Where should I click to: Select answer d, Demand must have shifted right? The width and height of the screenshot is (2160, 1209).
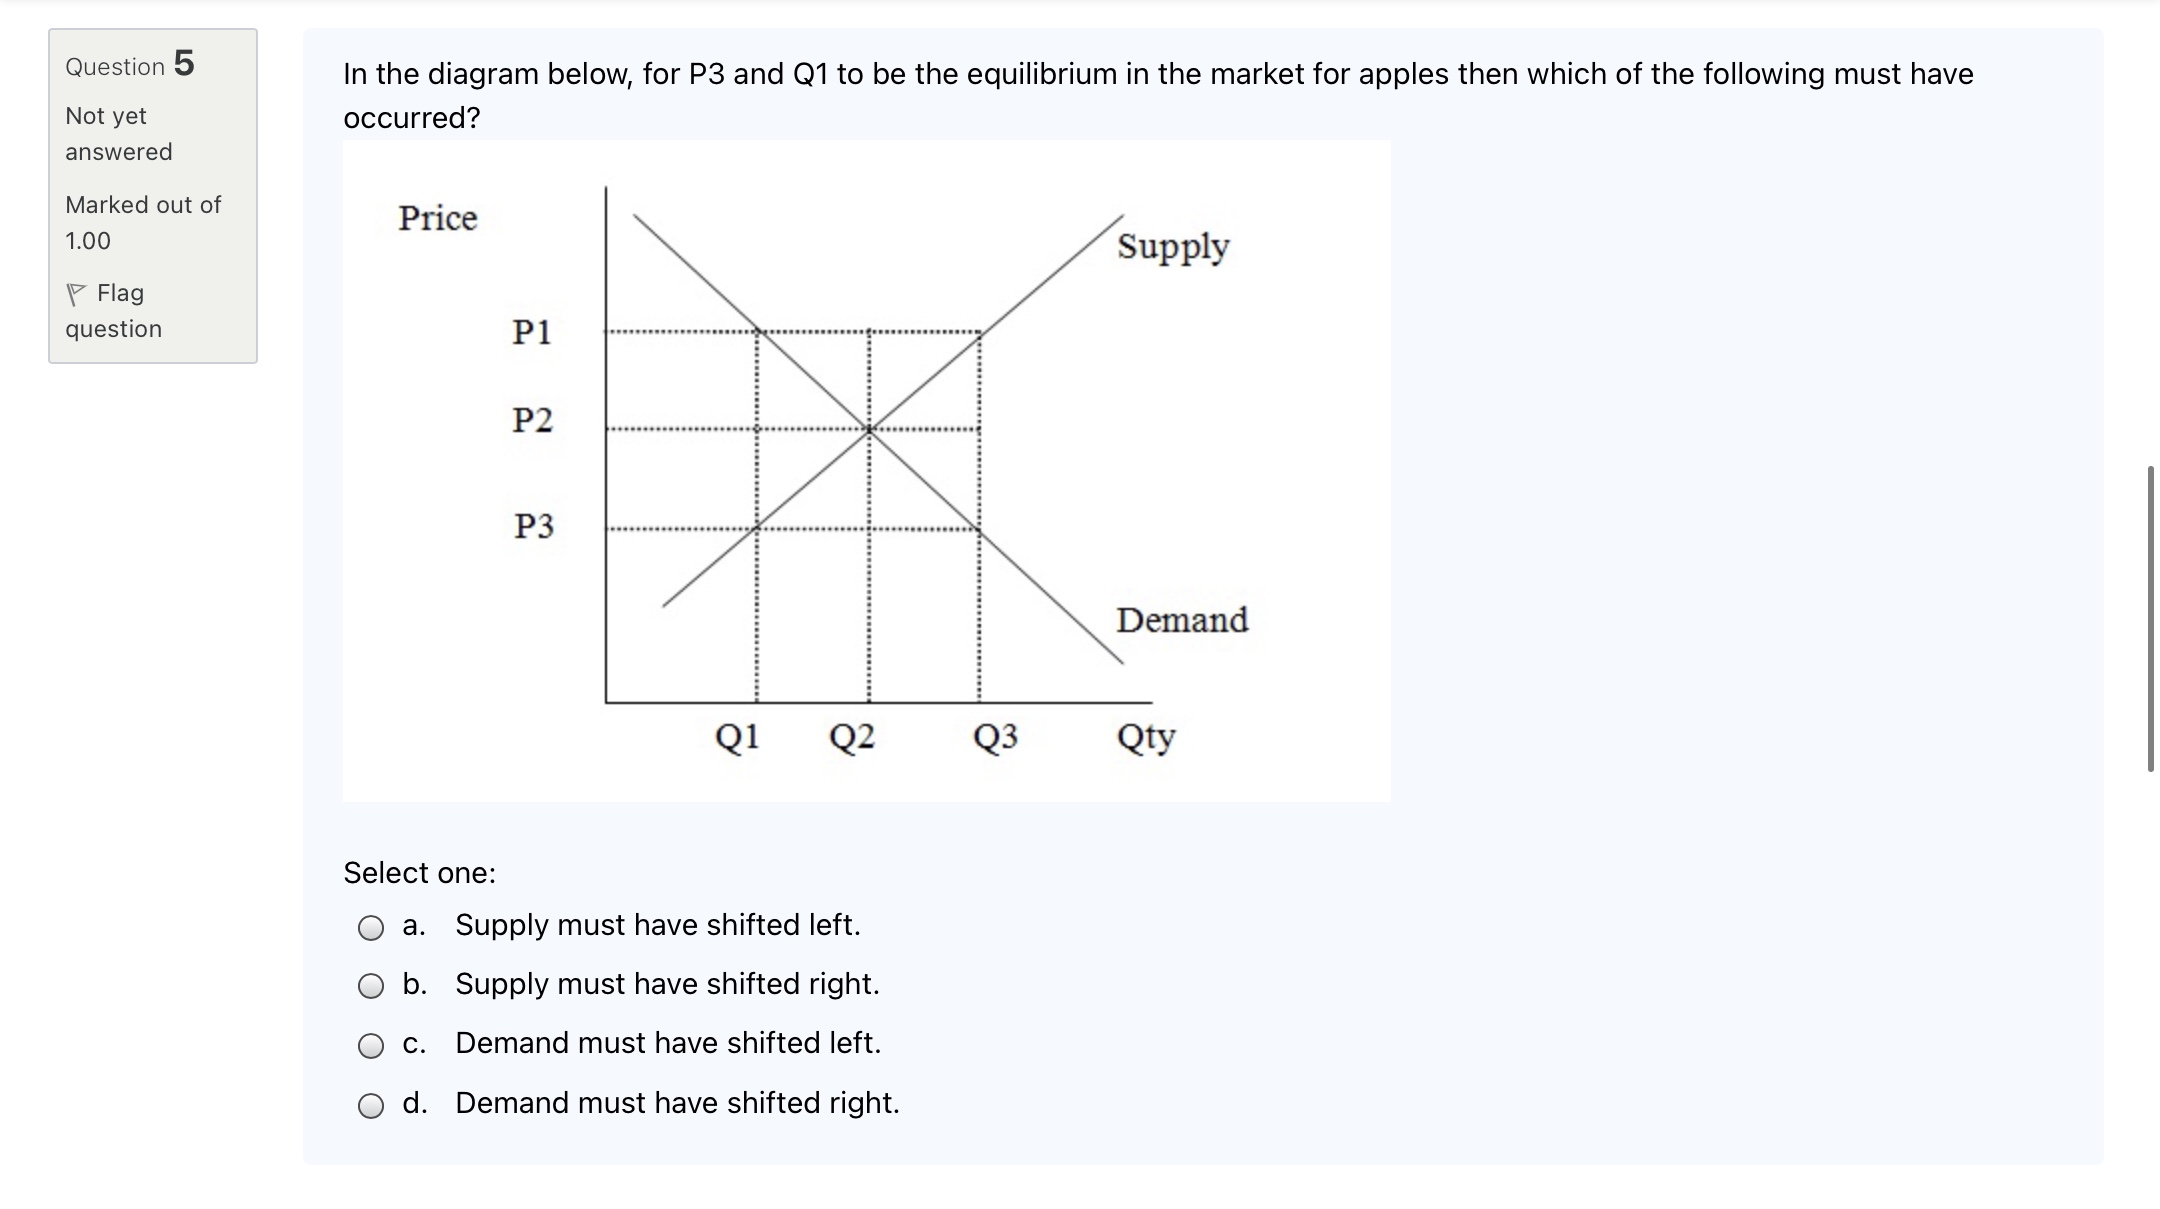tap(371, 1105)
